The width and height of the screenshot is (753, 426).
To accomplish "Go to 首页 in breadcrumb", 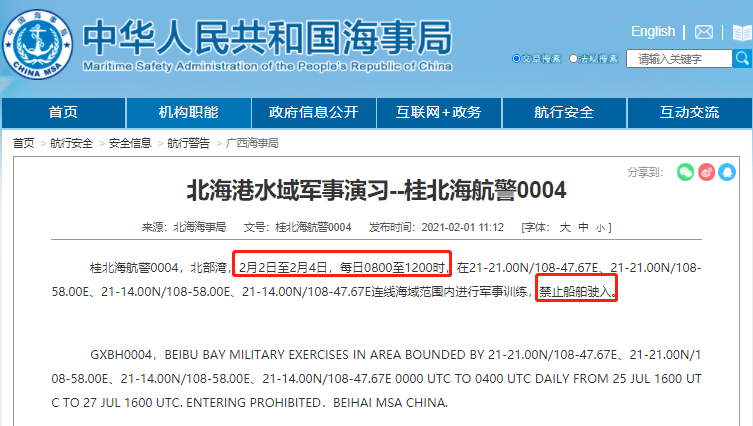I will pyautogui.click(x=24, y=143).
